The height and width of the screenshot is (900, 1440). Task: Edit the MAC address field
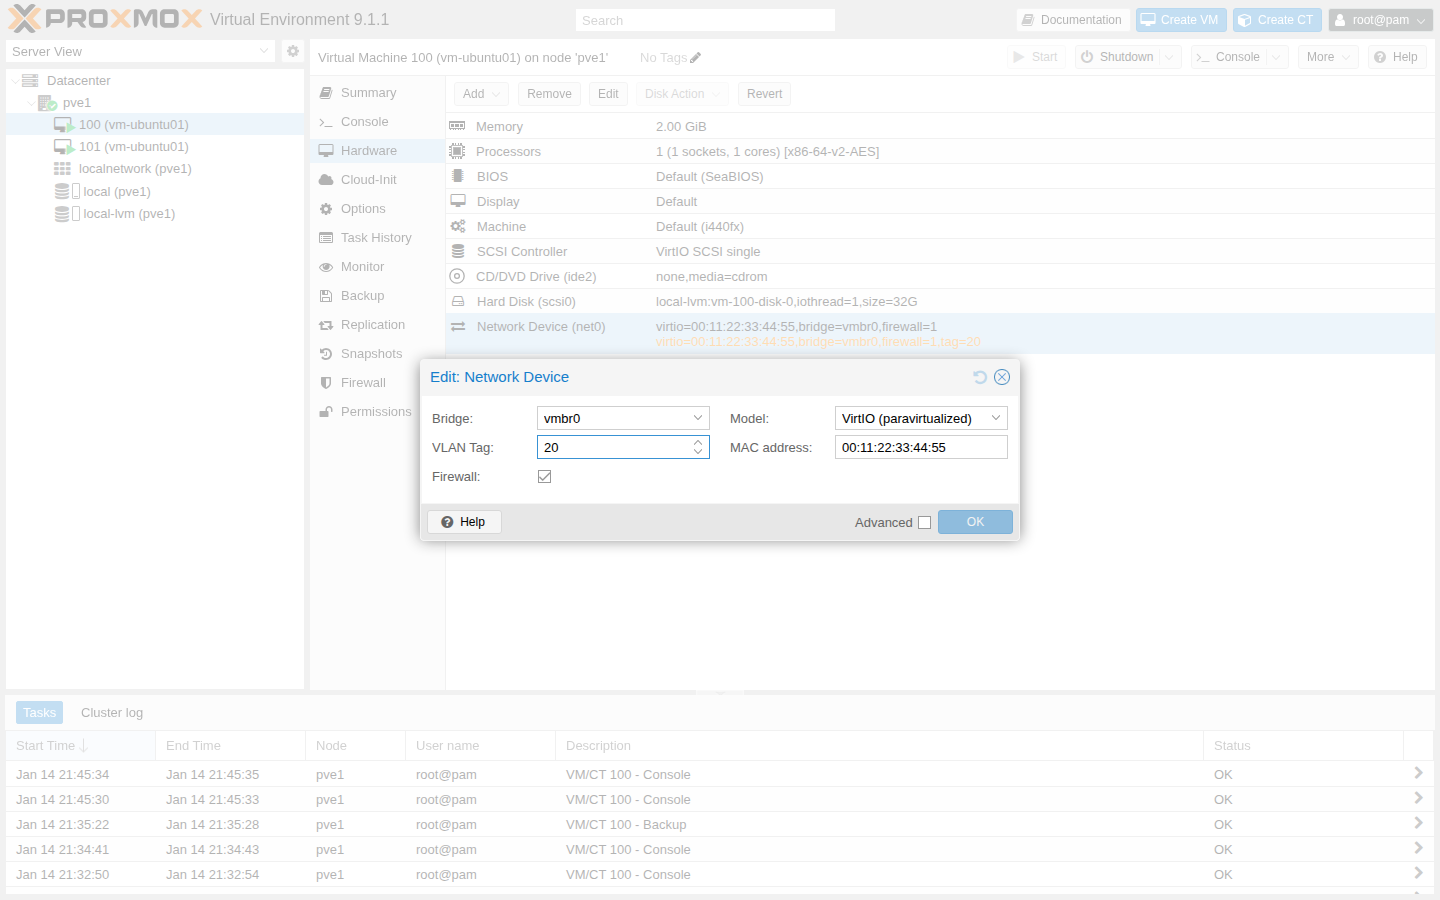point(920,447)
